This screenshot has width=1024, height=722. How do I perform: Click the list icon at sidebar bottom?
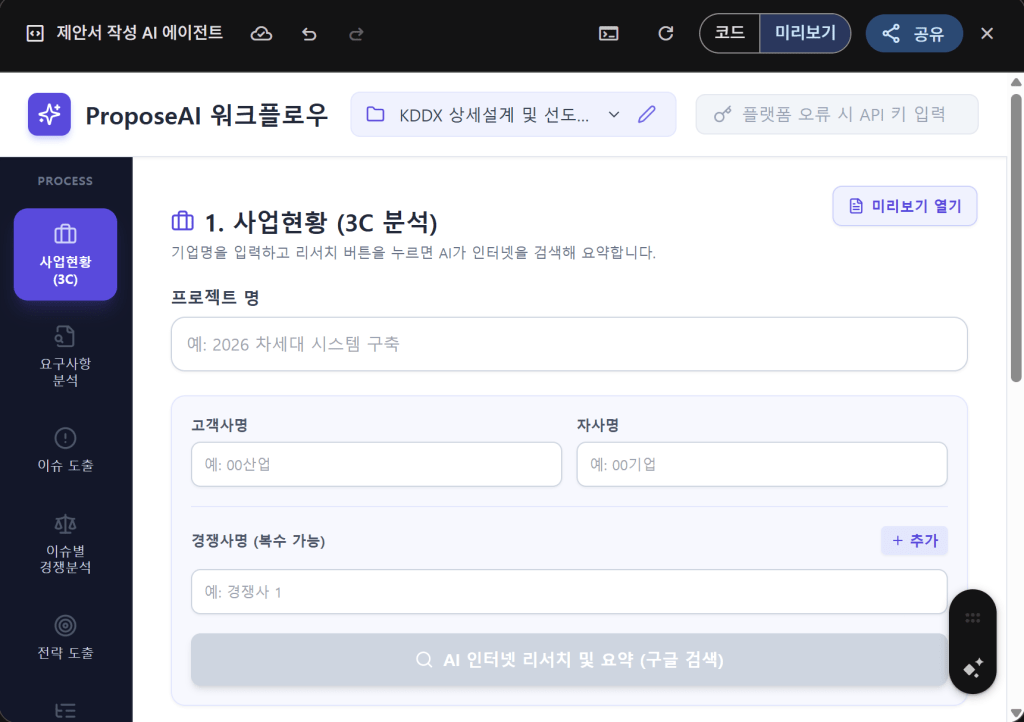coord(65,710)
